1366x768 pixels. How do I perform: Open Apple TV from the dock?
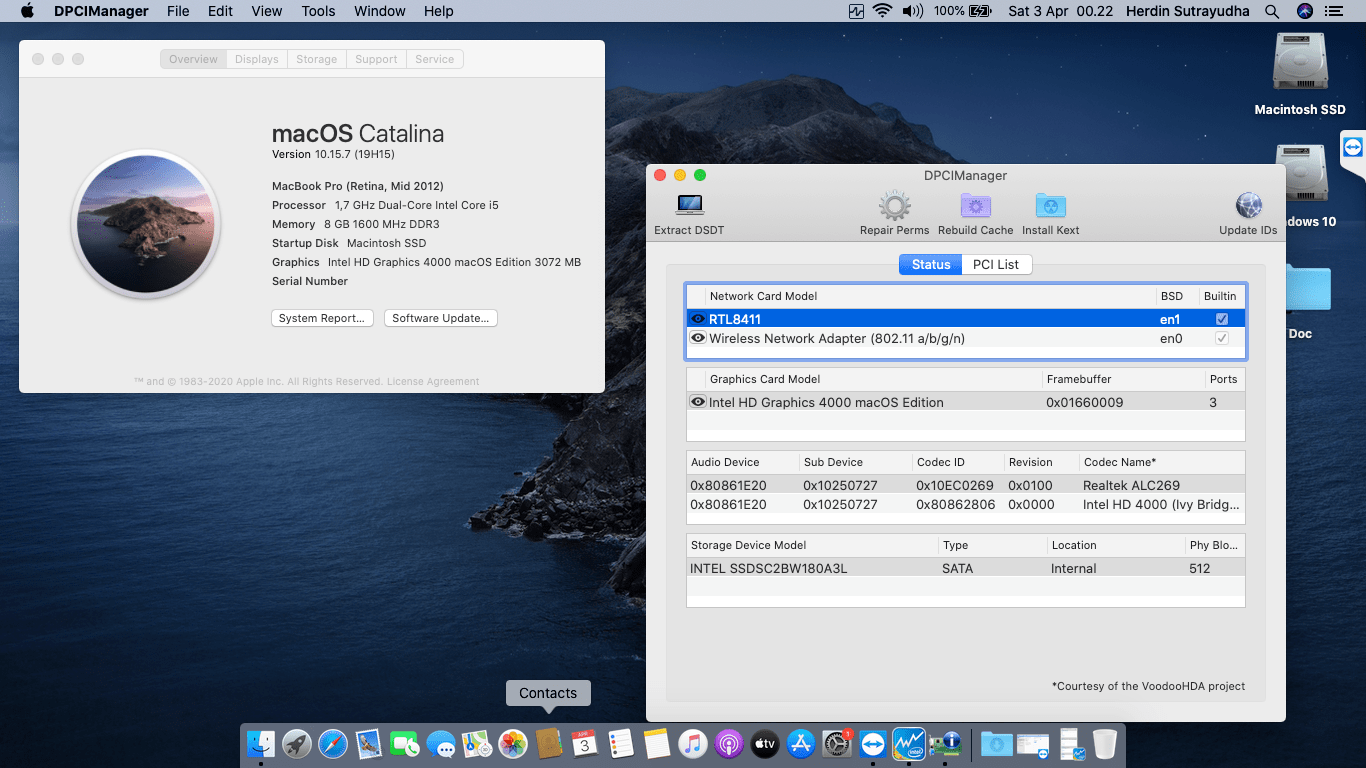pos(765,743)
